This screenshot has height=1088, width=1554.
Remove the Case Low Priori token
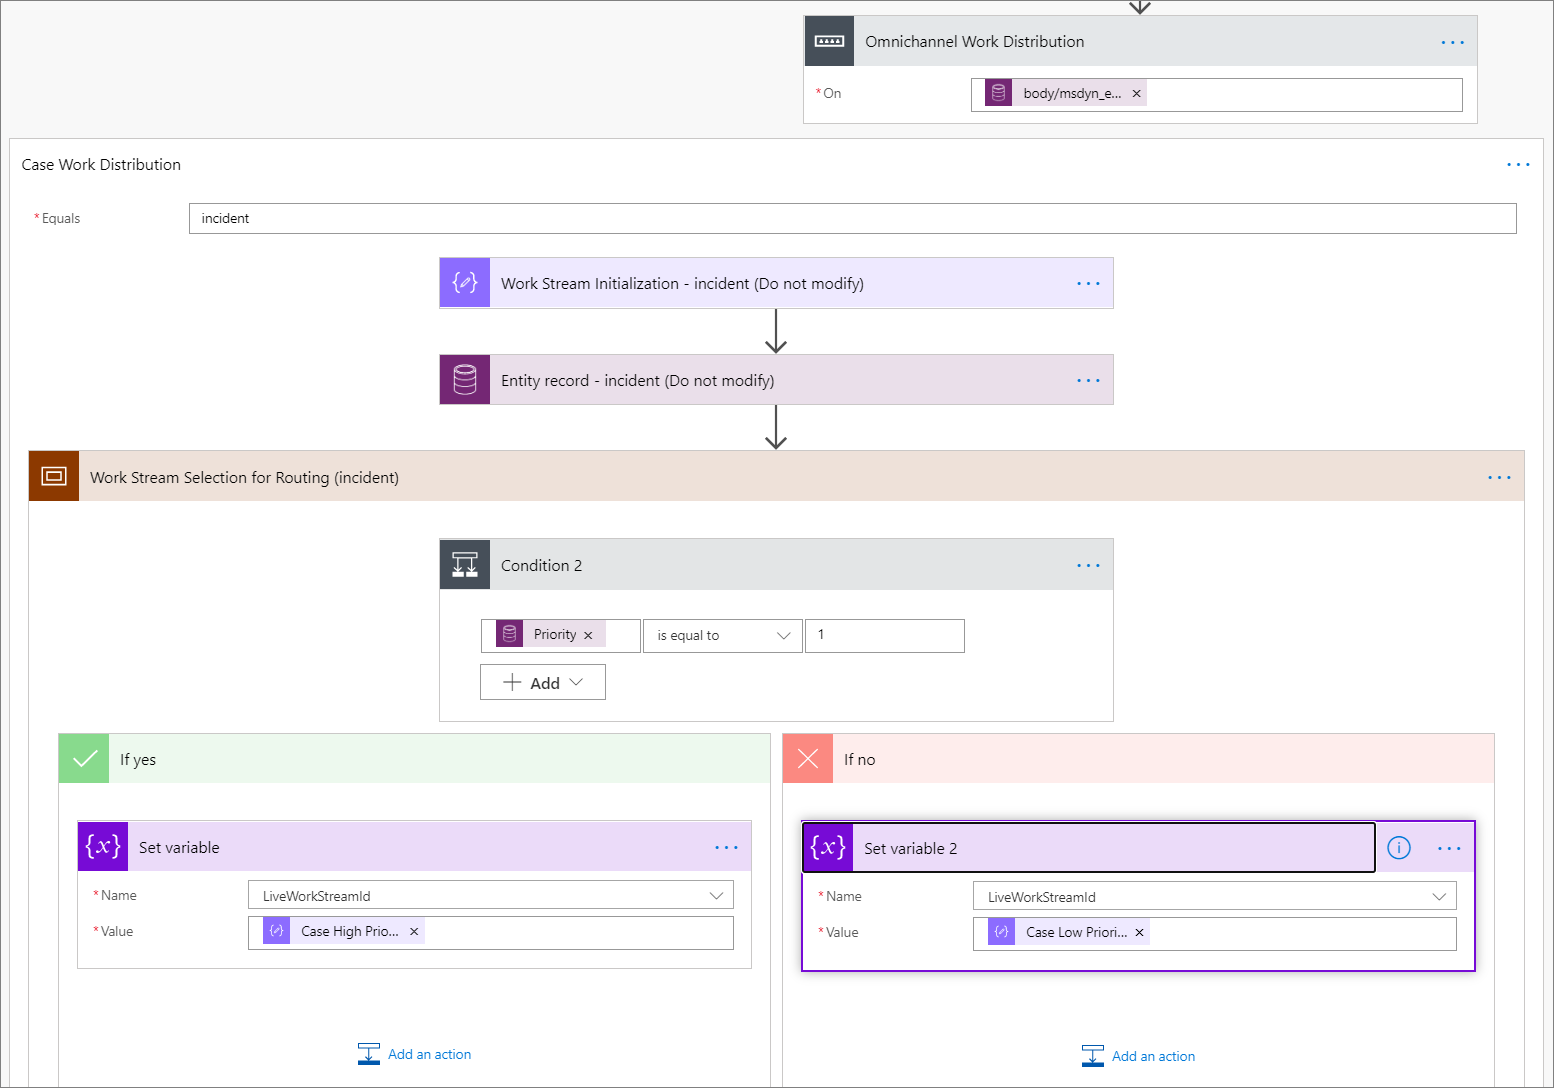click(x=1139, y=932)
